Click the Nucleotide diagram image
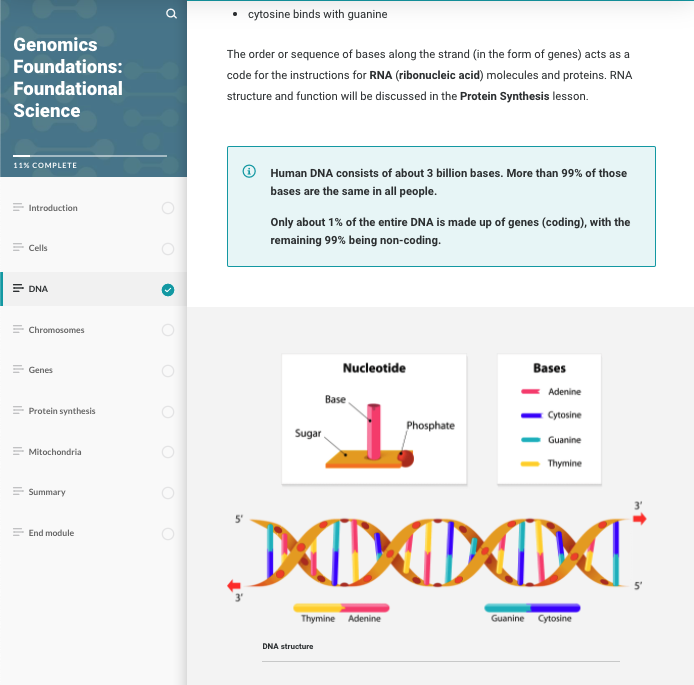The width and height of the screenshot is (694, 685). [x=374, y=419]
